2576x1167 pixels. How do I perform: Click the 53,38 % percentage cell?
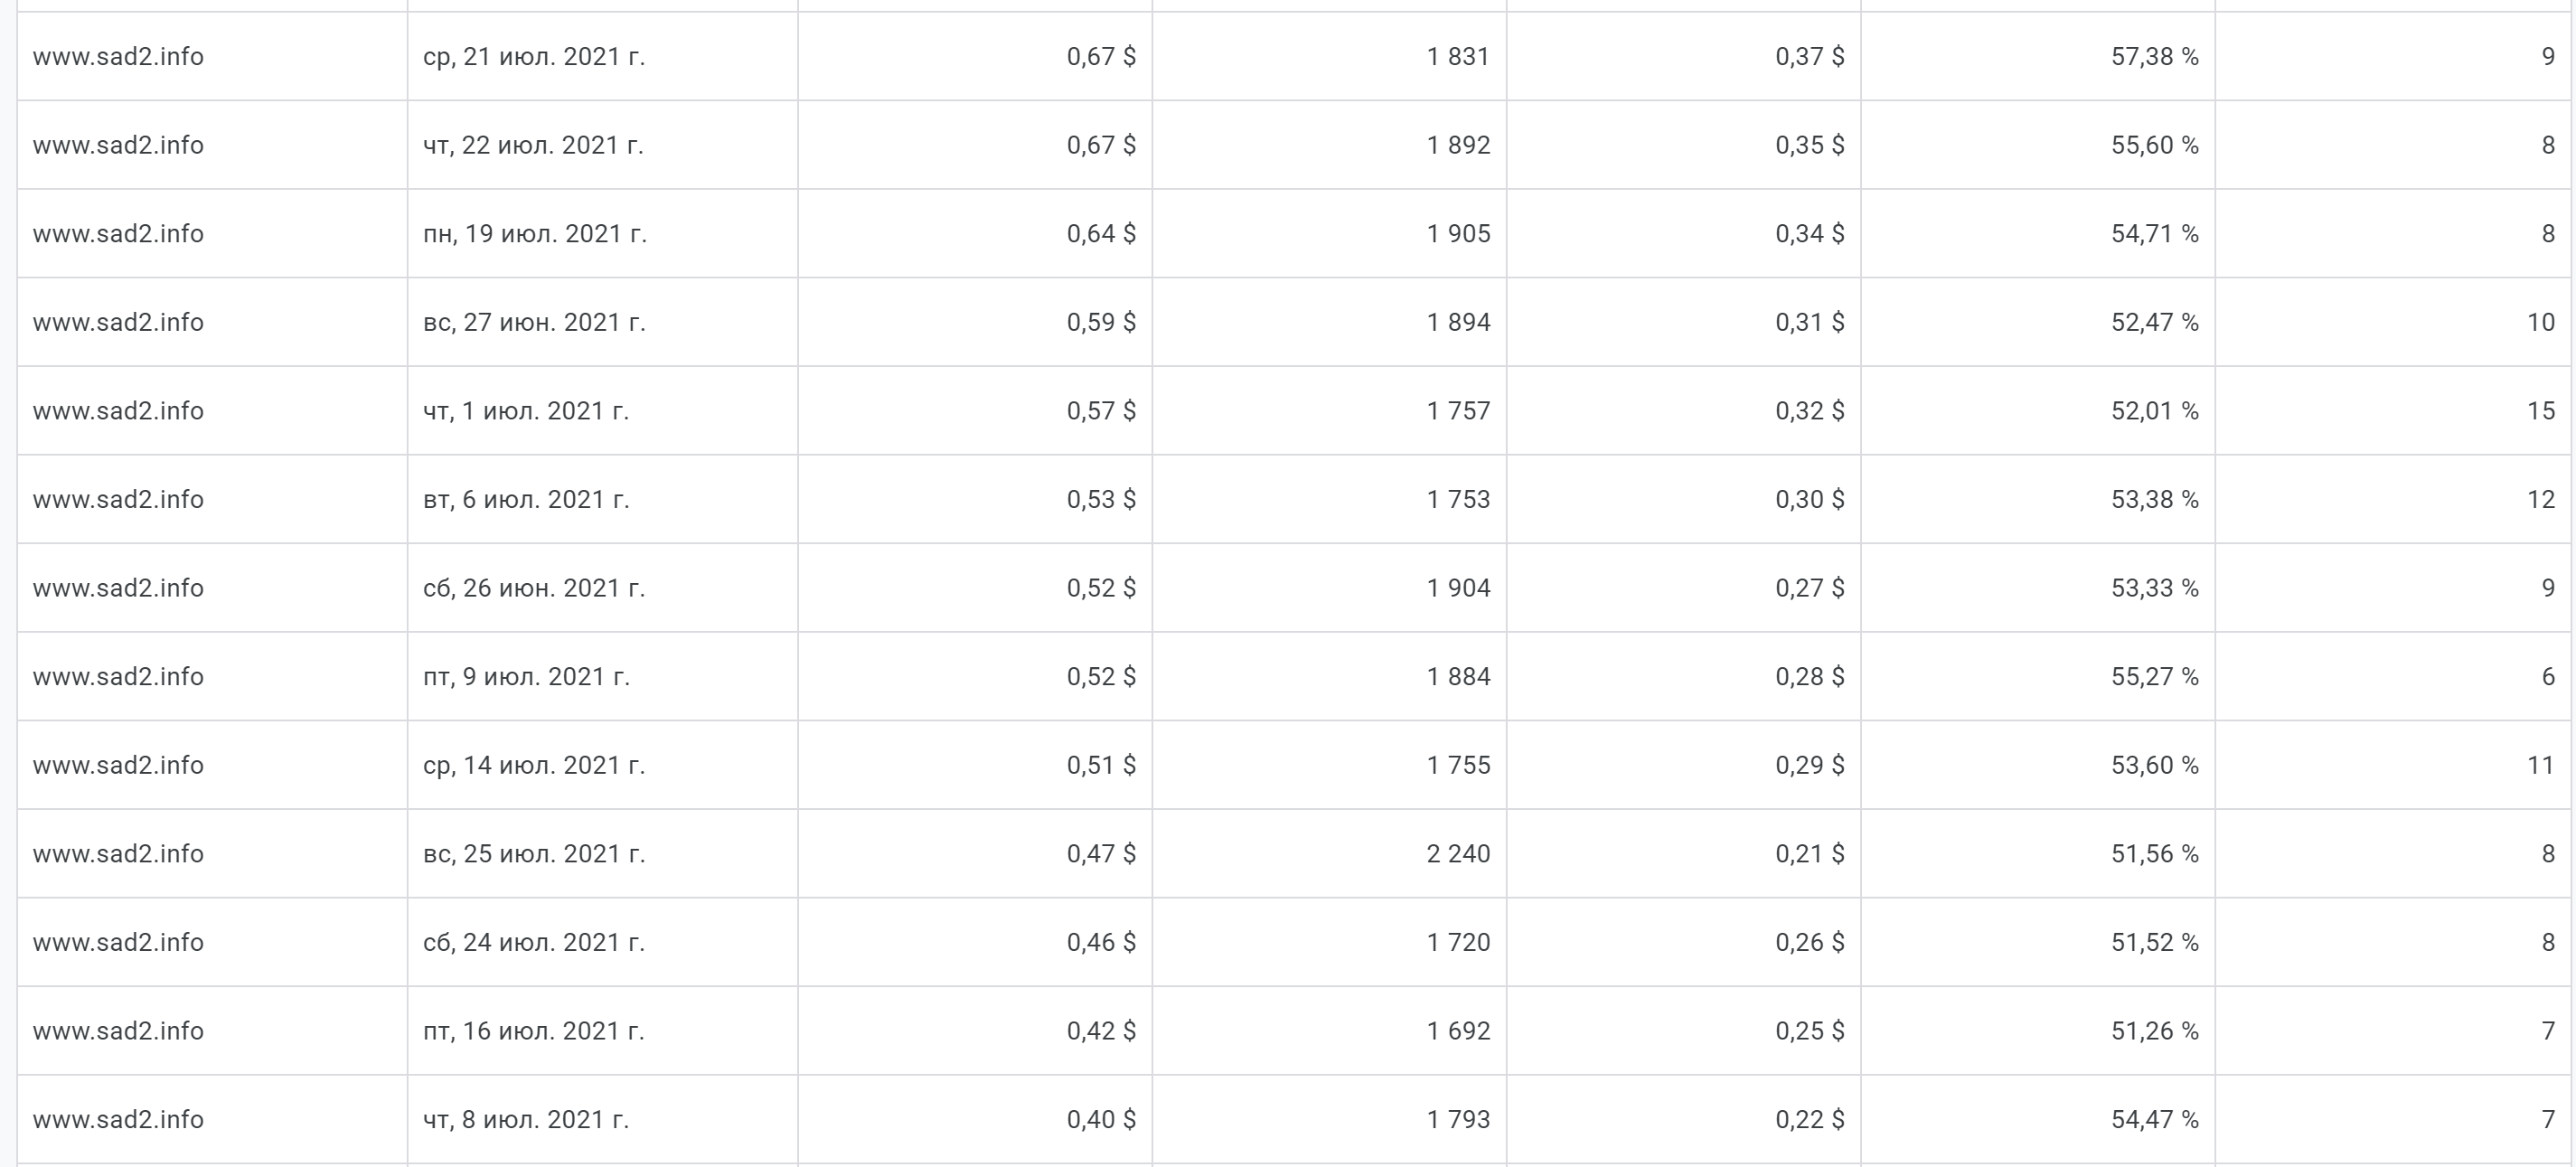(2154, 499)
